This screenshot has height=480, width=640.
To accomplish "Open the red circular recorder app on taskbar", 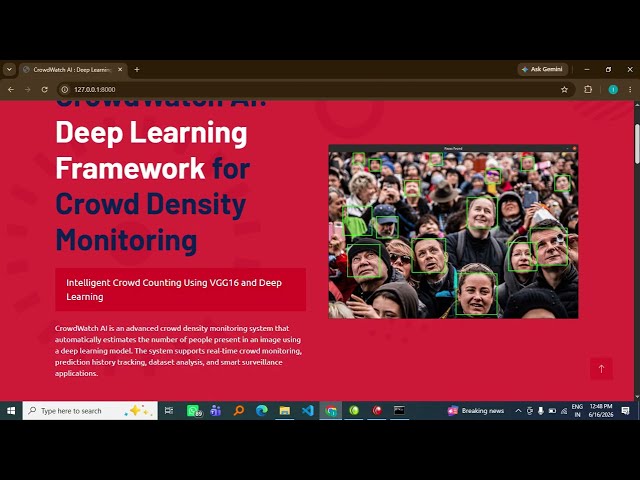I will click(x=377, y=411).
